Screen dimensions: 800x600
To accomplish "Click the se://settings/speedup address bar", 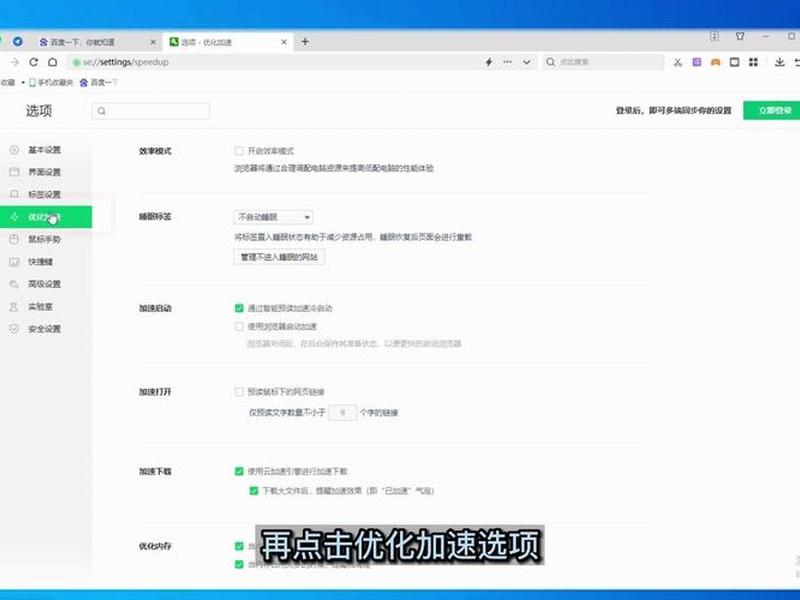I will pyautogui.click(x=276, y=62).
